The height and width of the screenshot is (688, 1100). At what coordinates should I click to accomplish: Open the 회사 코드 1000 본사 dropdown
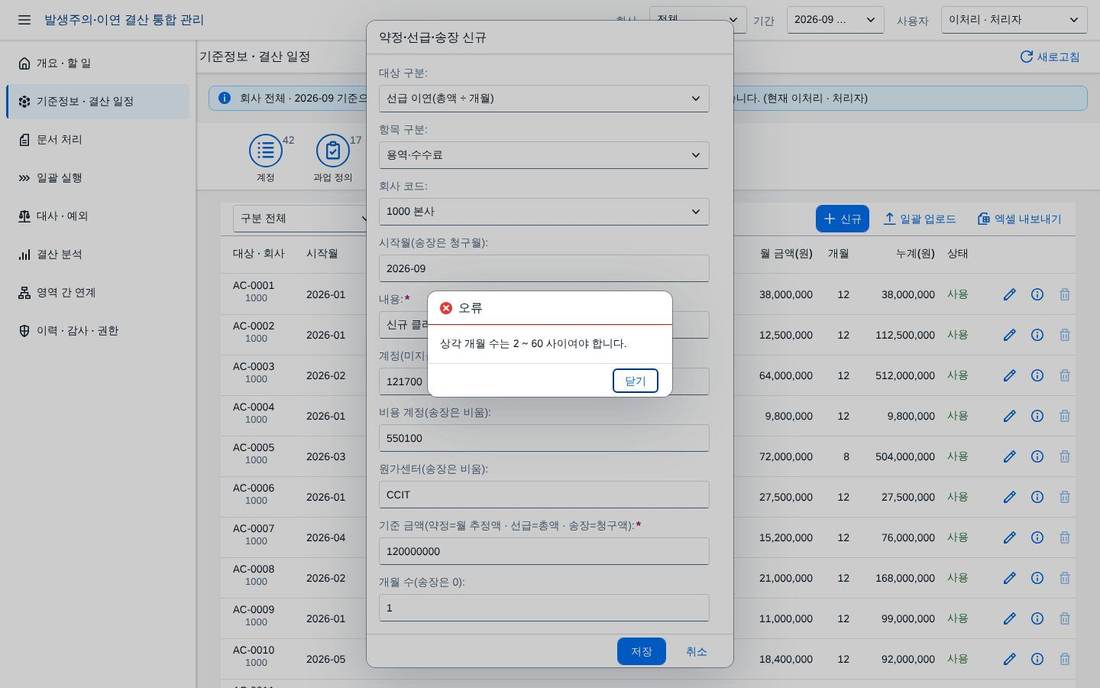coord(544,211)
